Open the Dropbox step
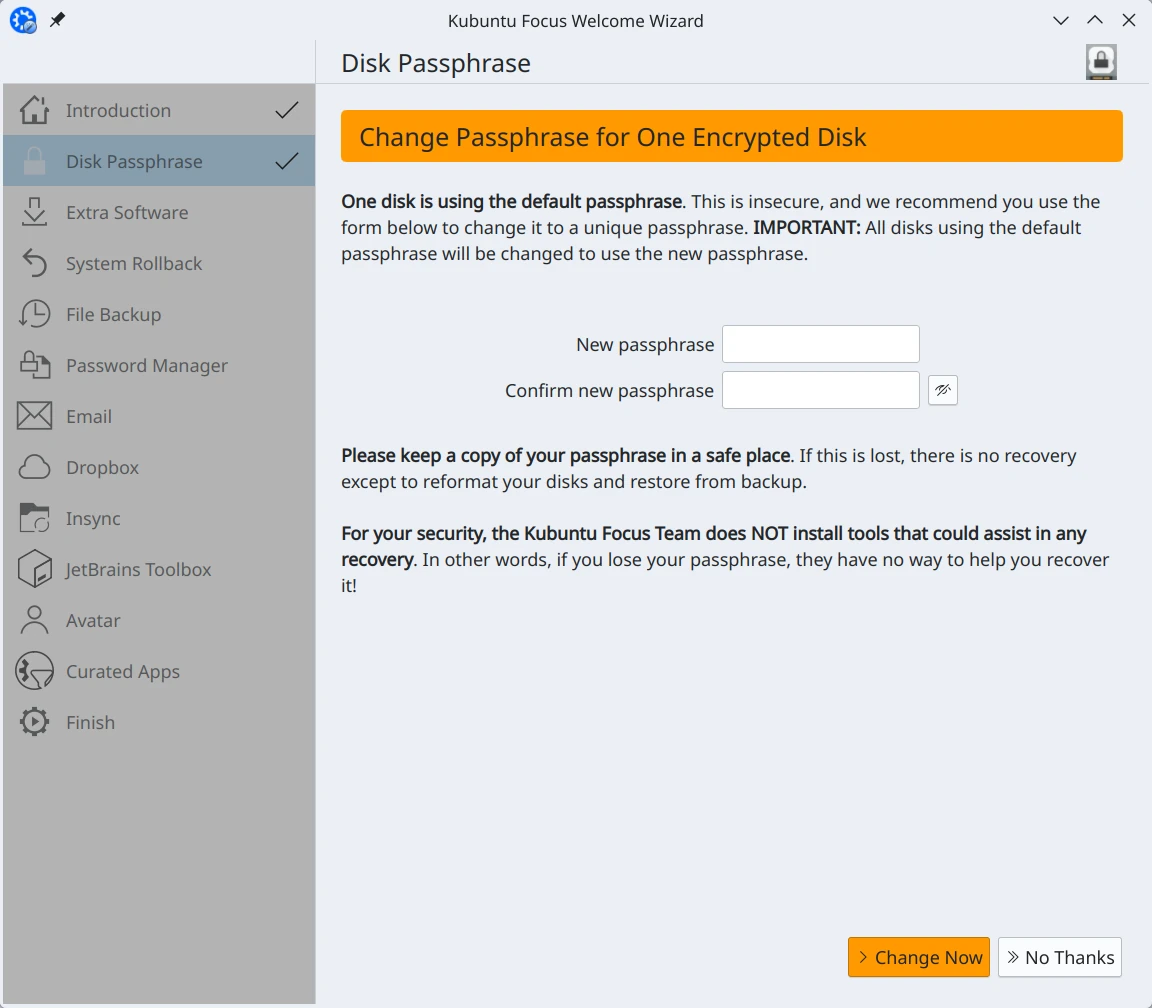The image size is (1152, 1008). (159, 467)
